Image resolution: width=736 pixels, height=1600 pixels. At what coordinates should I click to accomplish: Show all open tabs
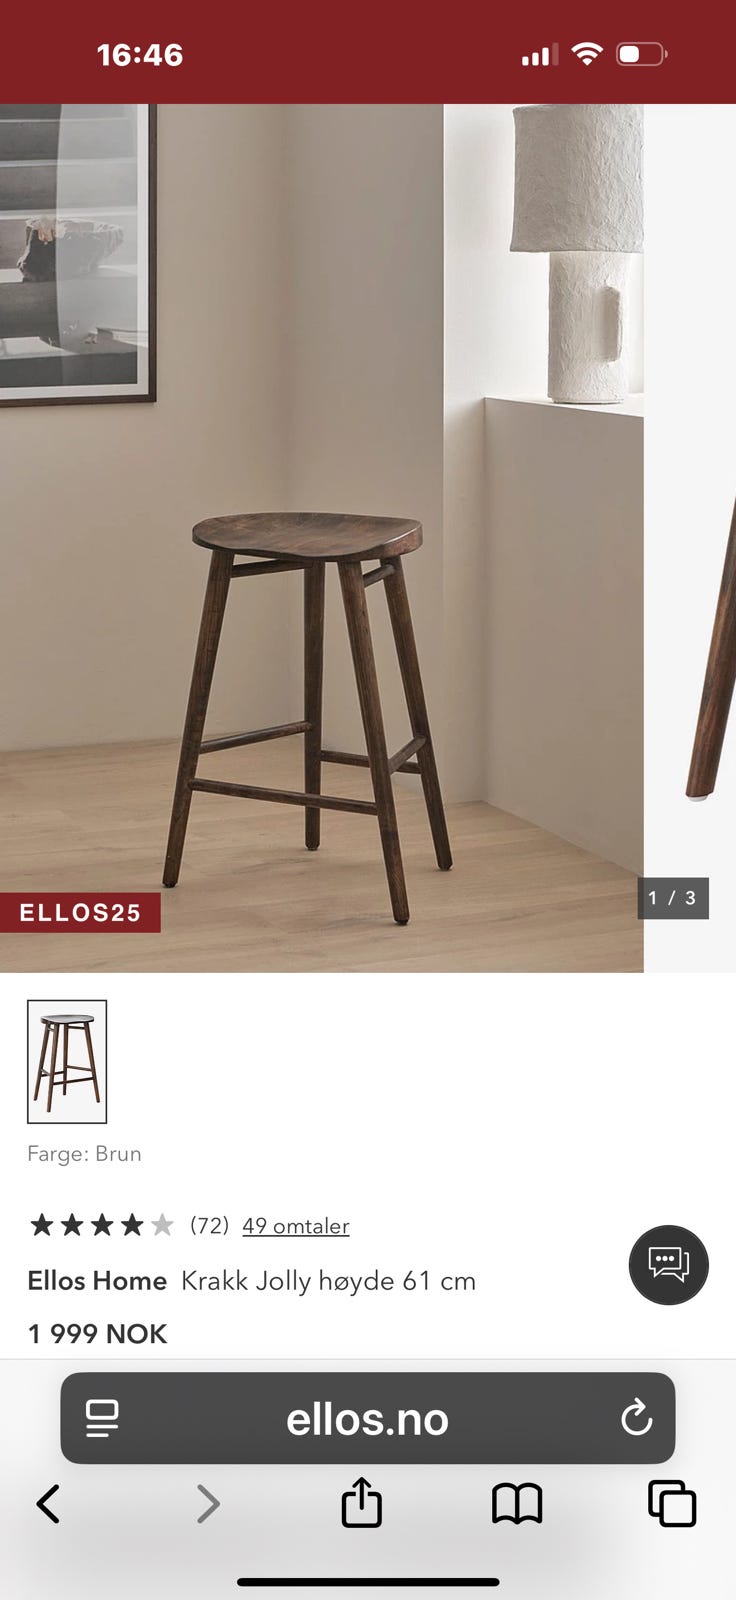tap(672, 1503)
